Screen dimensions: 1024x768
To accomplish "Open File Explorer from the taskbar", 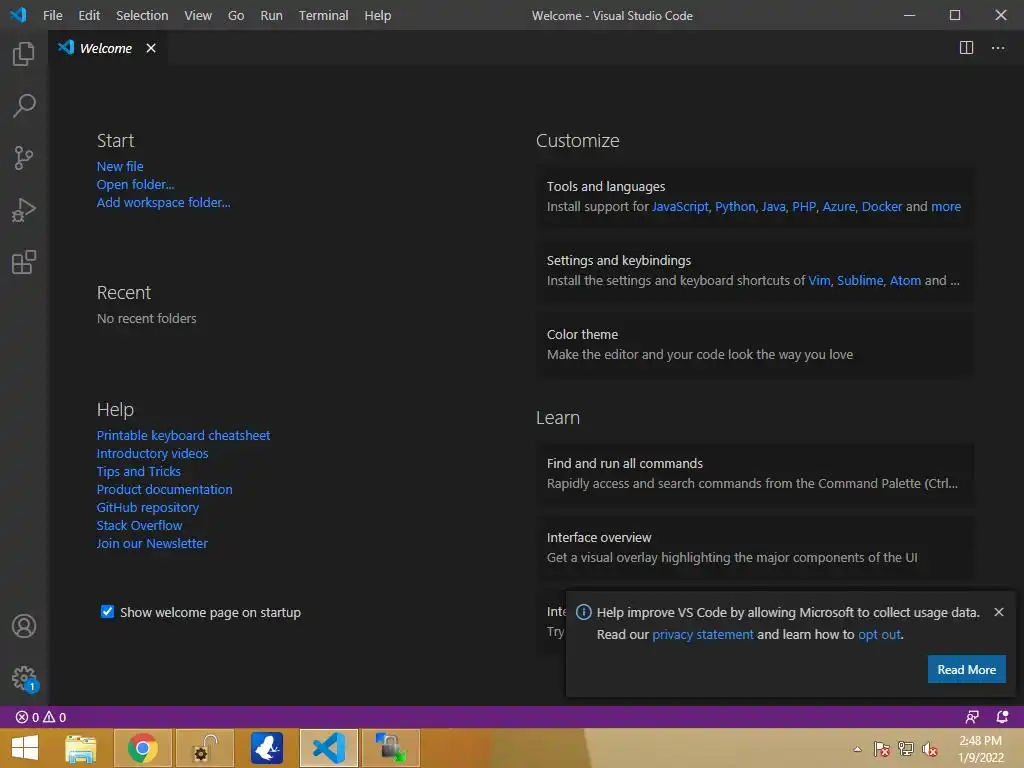I will [x=81, y=748].
